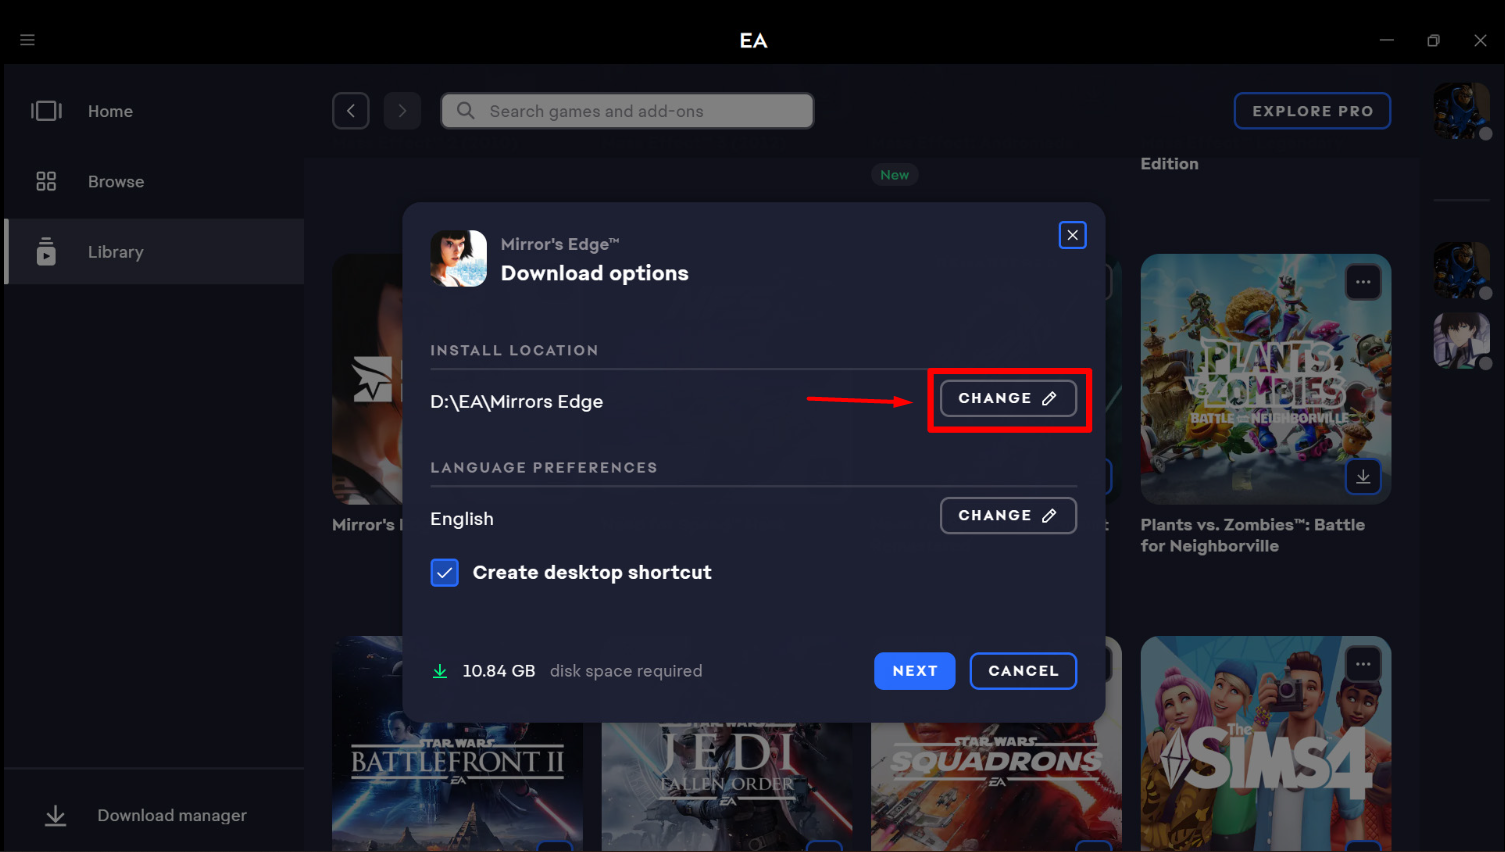Open The Sims 4 options menu
Screen dimensions: 1505x852
[x=1363, y=664]
